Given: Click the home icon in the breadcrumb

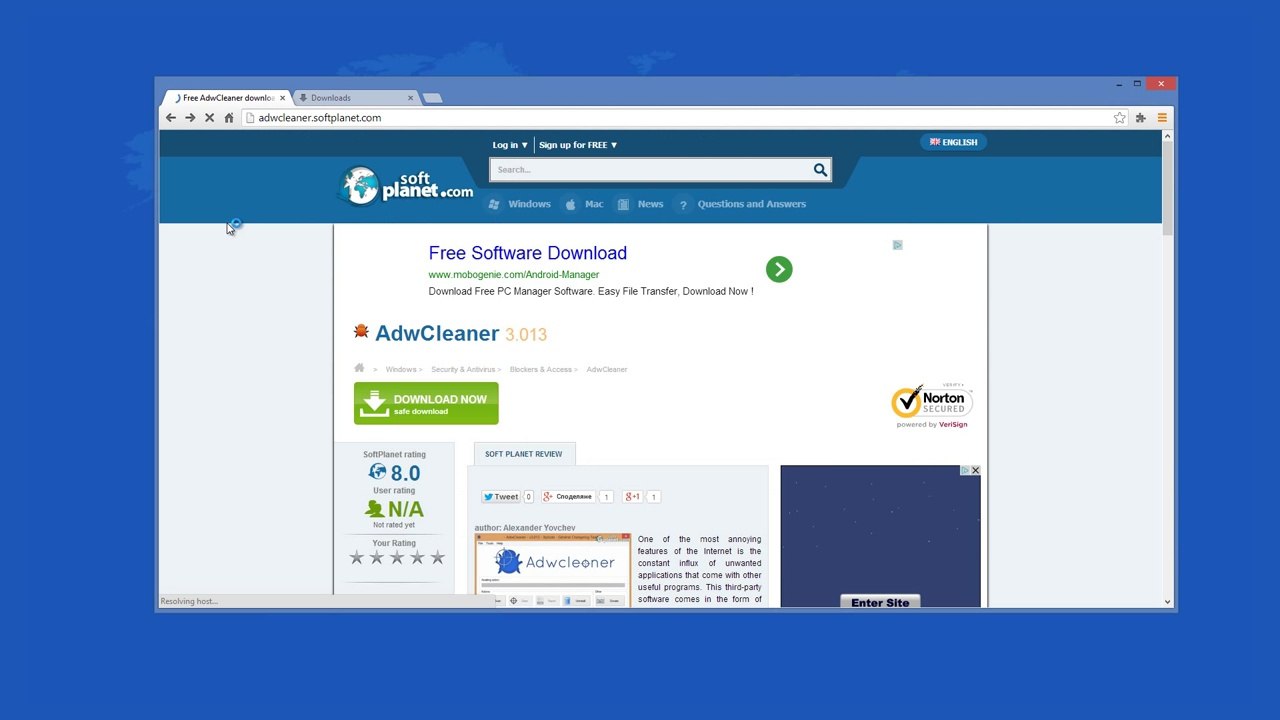Looking at the screenshot, I should (x=359, y=368).
